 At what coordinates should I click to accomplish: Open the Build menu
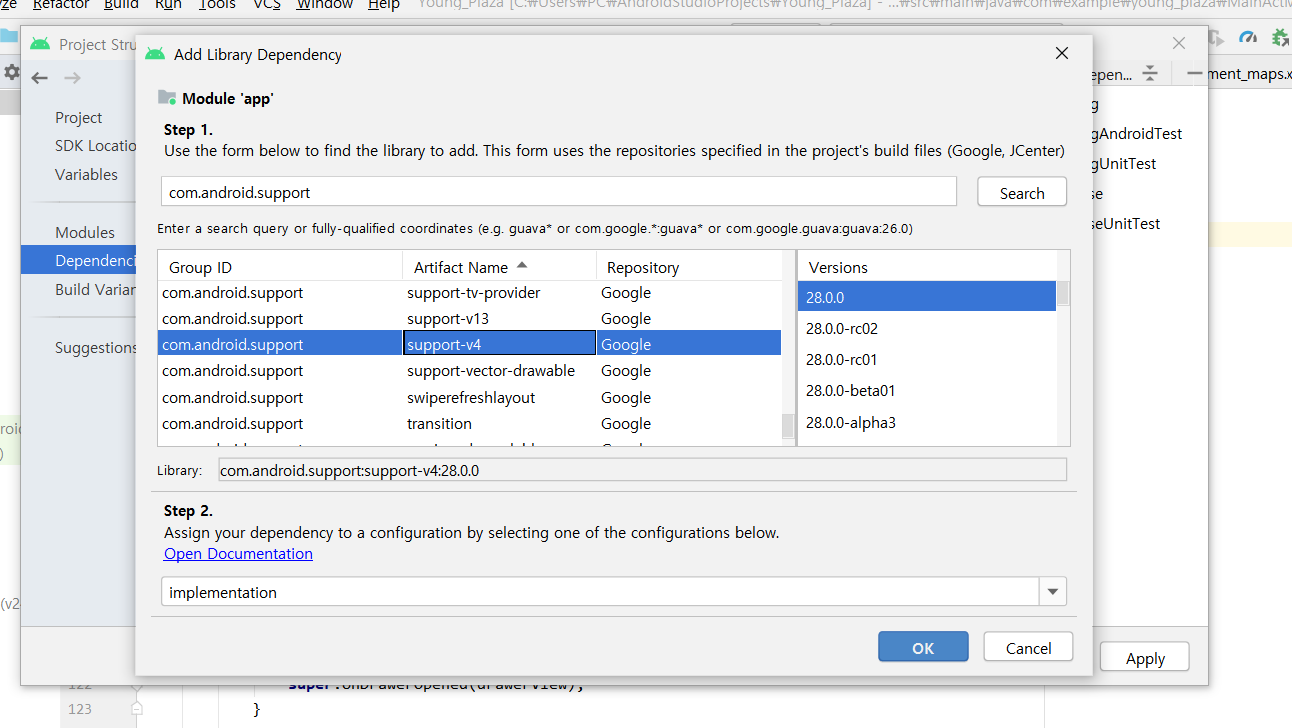point(121,5)
